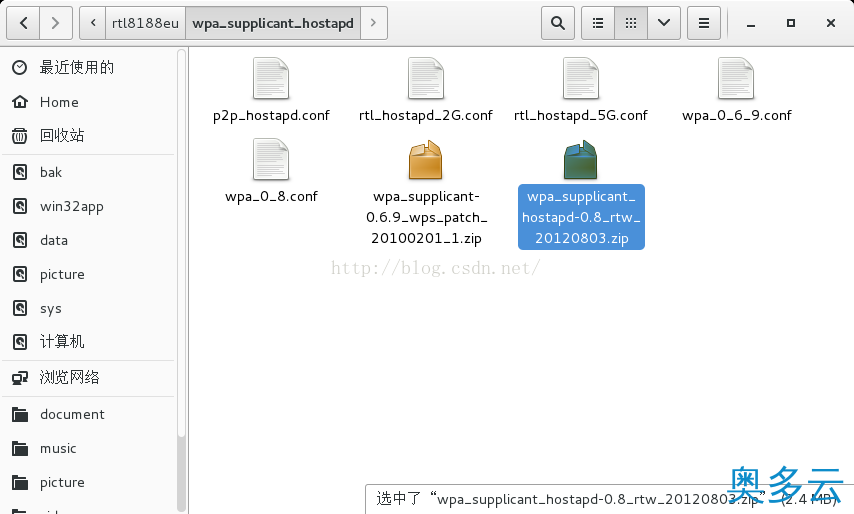854x514 pixels.
Task: Go back with the back arrow button
Action: pyautogui.click(x=23, y=23)
